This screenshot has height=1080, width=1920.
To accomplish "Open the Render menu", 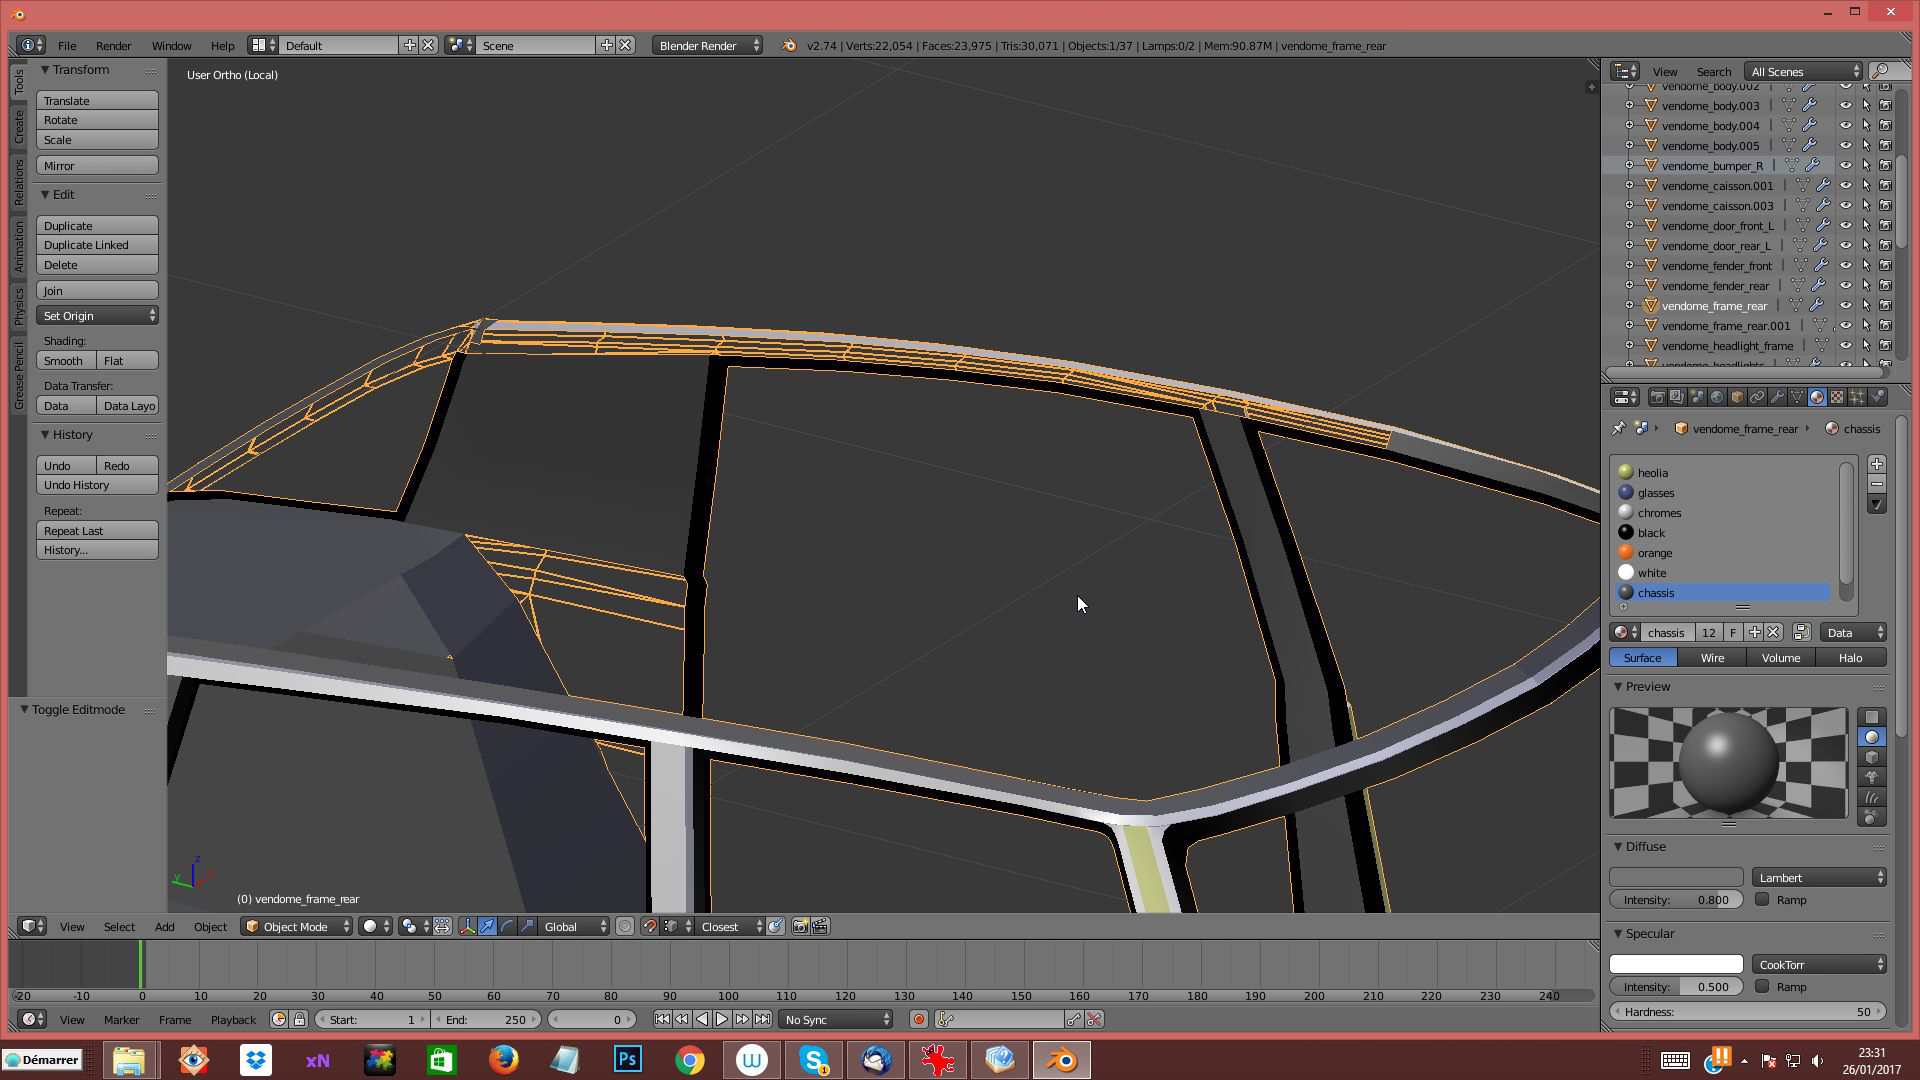I will (113, 45).
